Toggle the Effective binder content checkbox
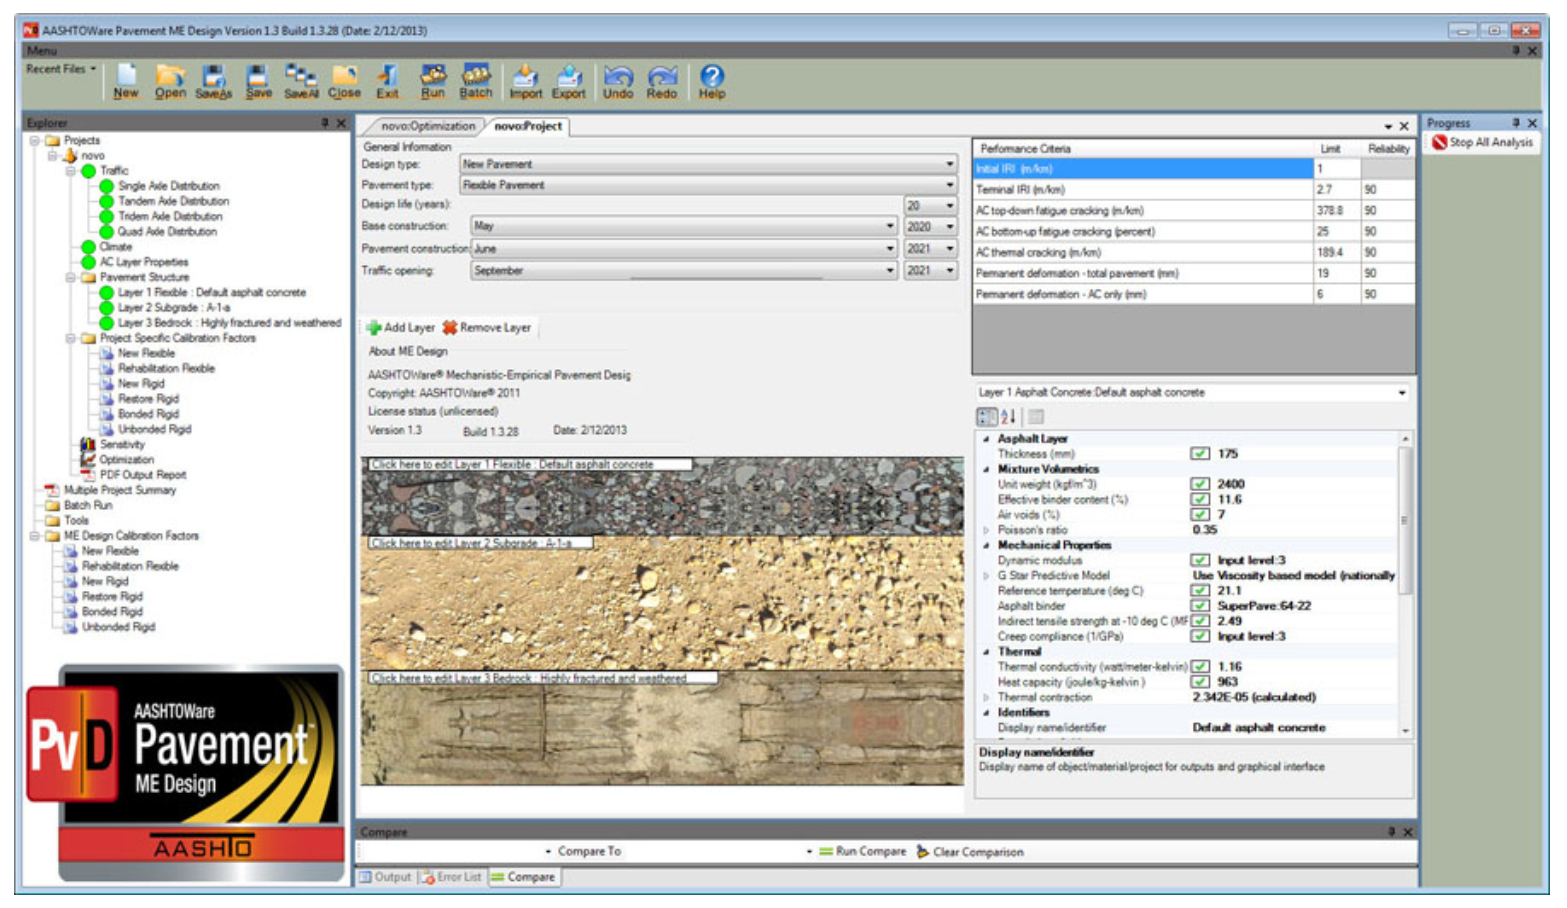 [1200, 499]
